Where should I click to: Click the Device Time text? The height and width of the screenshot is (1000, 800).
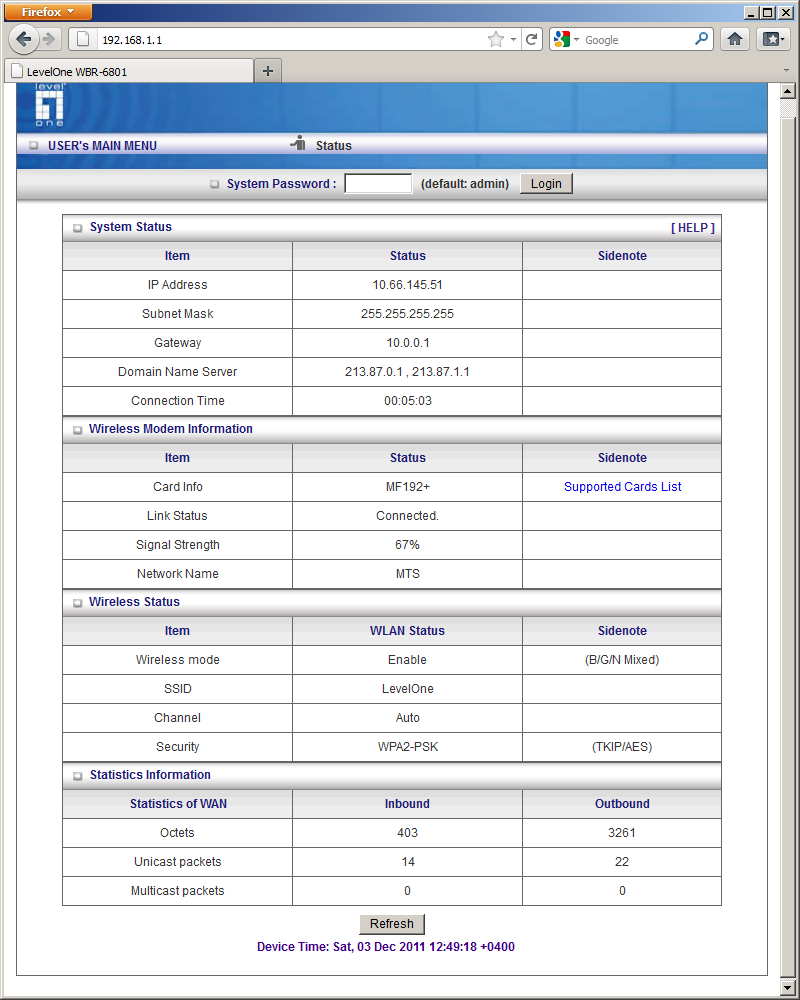(x=386, y=946)
